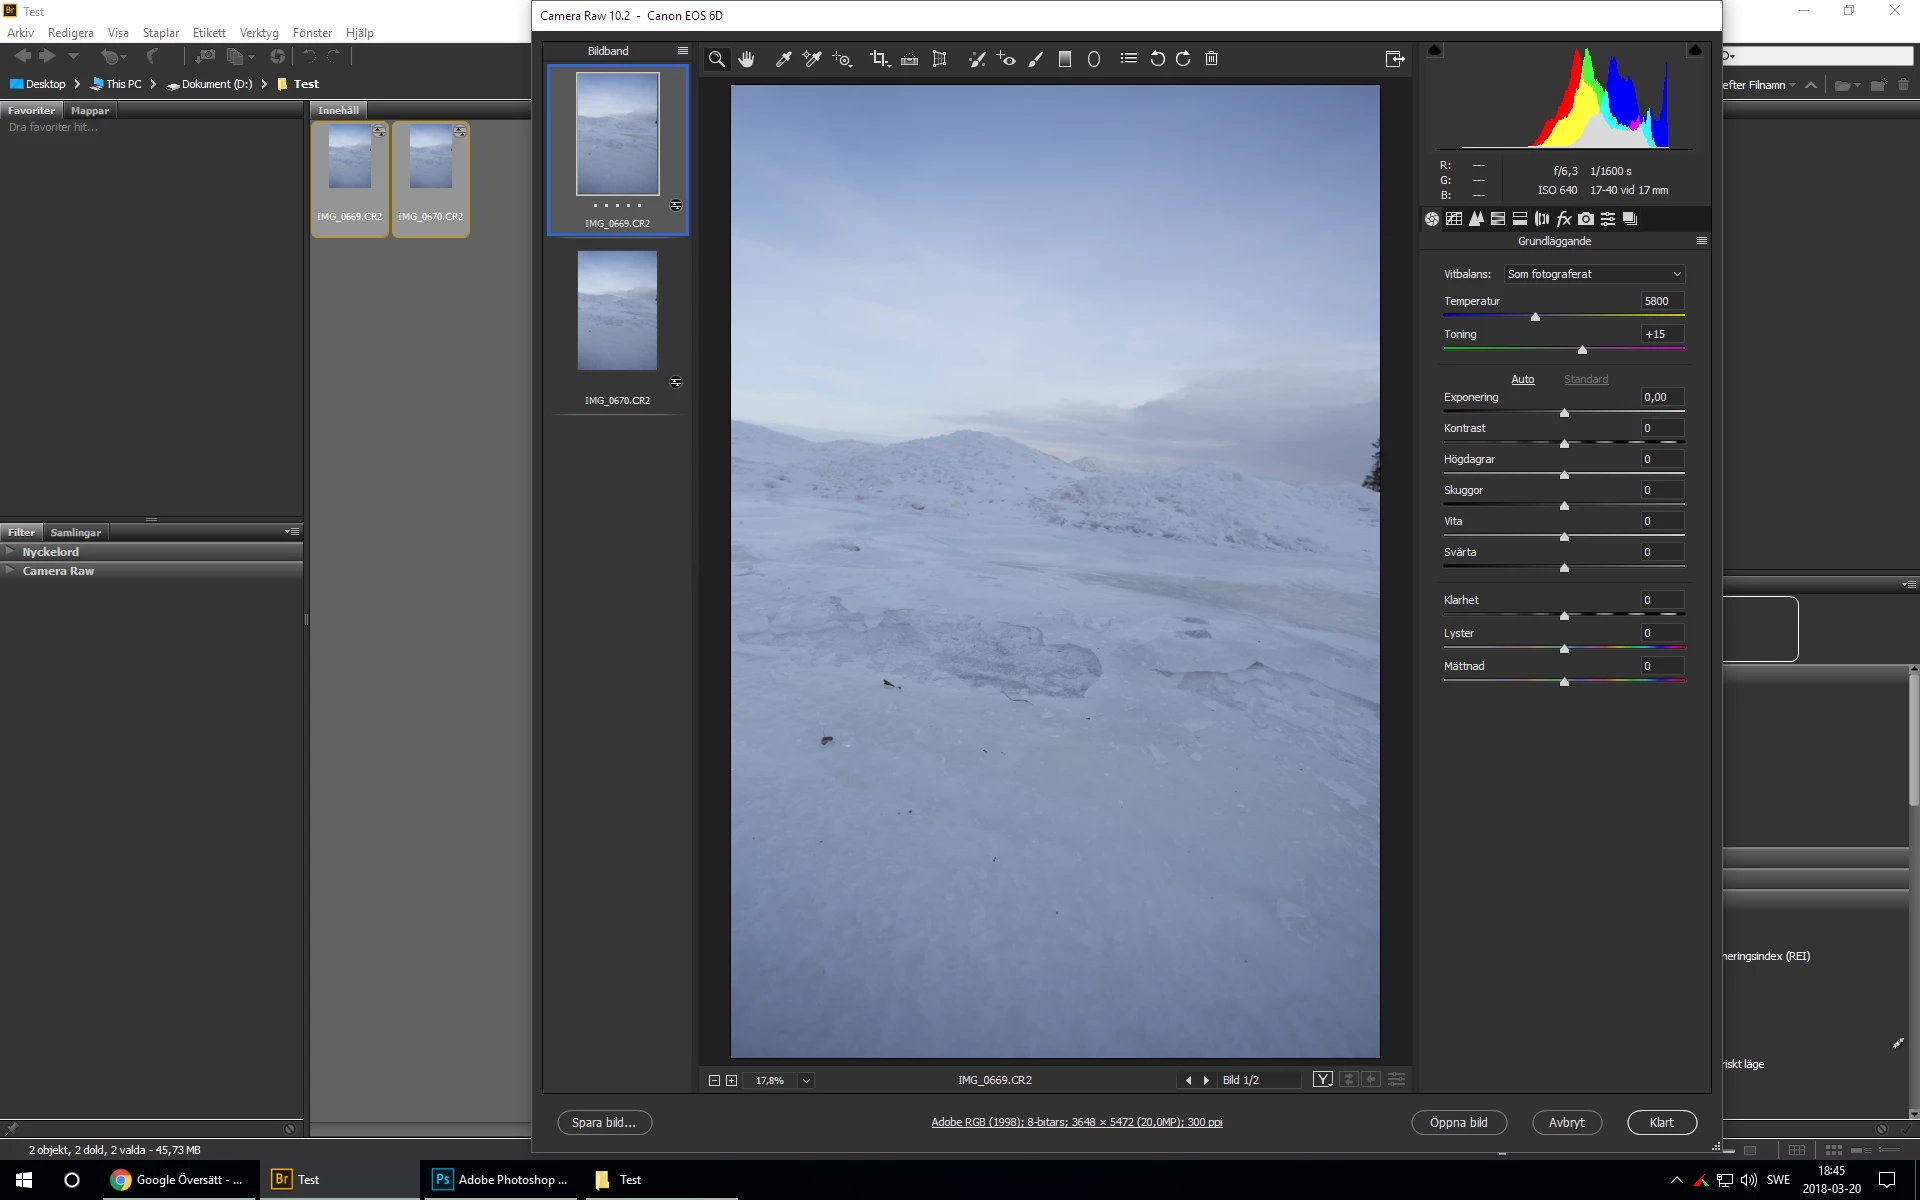Select the Red Eye removal tool

(x=1006, y=59)
